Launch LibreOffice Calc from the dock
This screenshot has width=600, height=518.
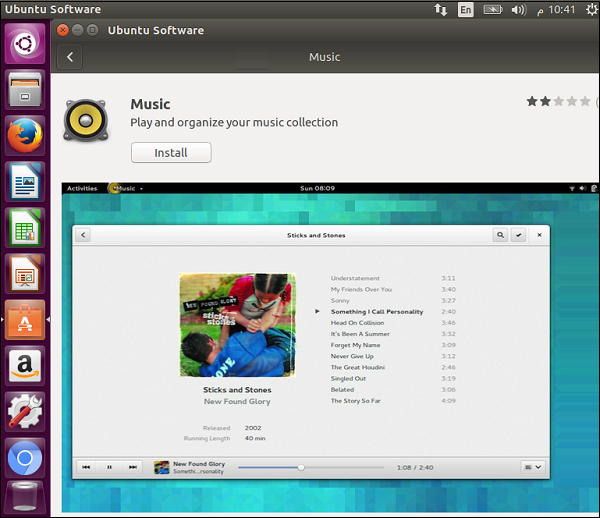25,227
